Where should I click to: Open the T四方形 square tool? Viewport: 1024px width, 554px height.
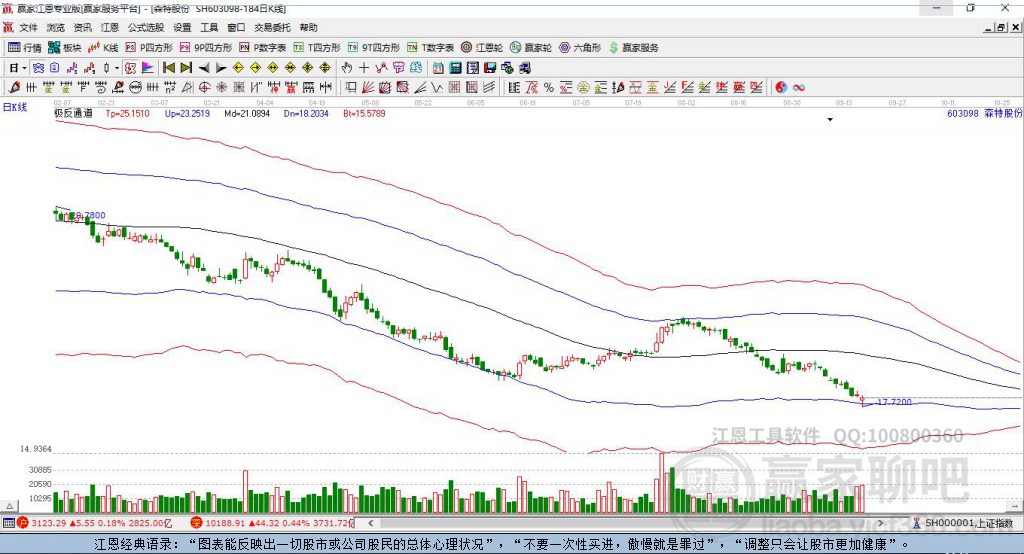point(317,48)
